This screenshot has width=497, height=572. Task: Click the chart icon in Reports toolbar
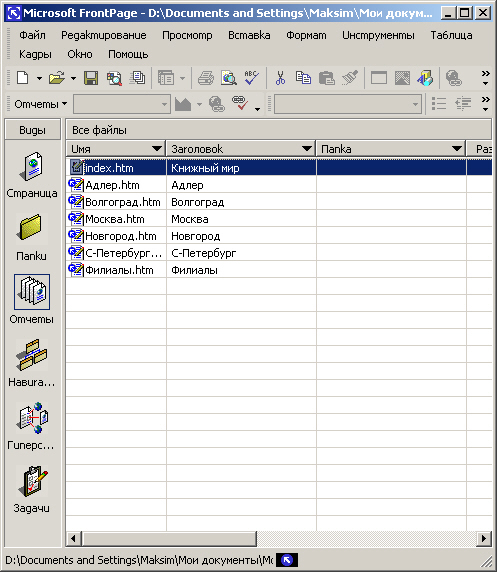(x=183, y=104)
